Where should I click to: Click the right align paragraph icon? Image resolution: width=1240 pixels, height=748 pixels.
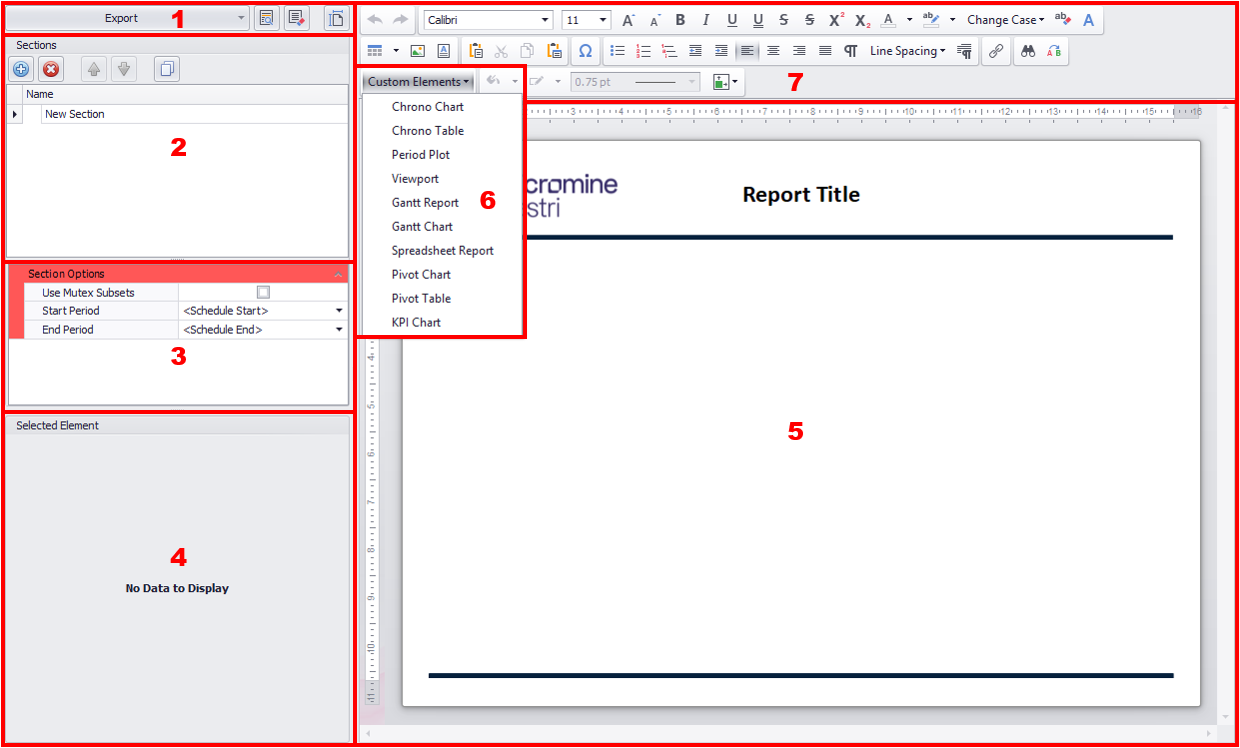click(x=799, y=51)
